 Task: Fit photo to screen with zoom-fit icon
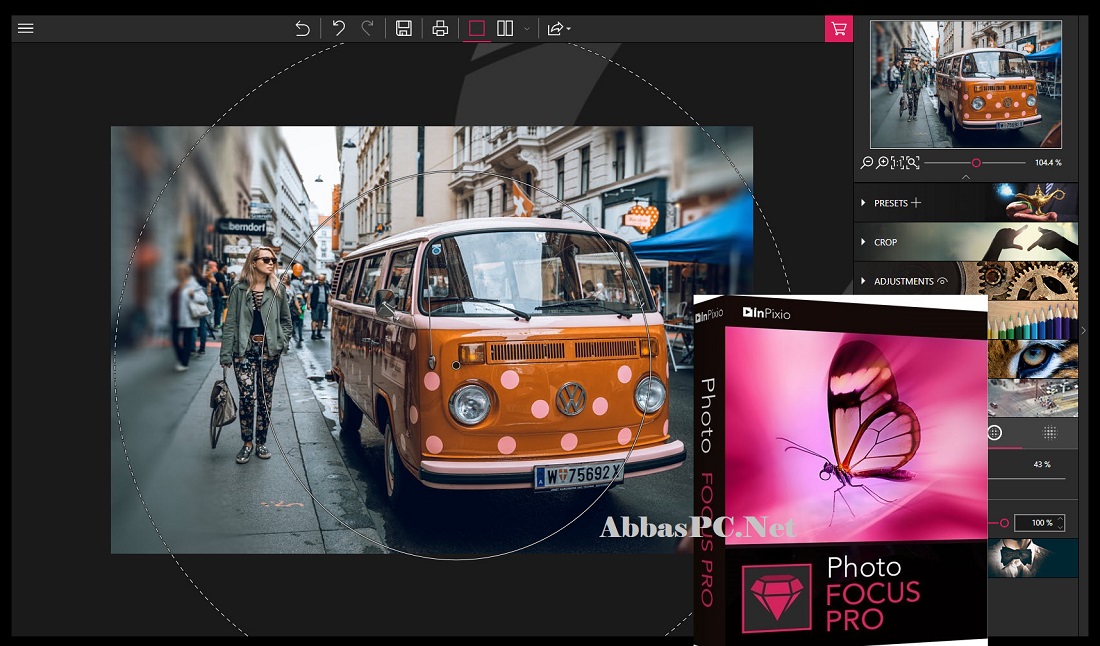tap(913, 163)
